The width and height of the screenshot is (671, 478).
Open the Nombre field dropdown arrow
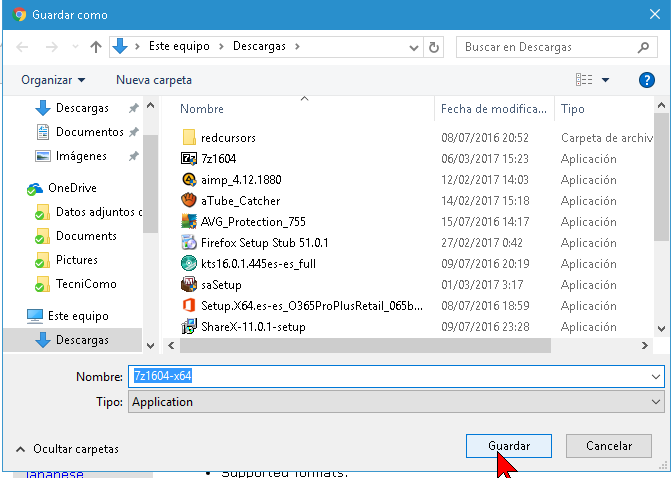click(x=656, y=377)
